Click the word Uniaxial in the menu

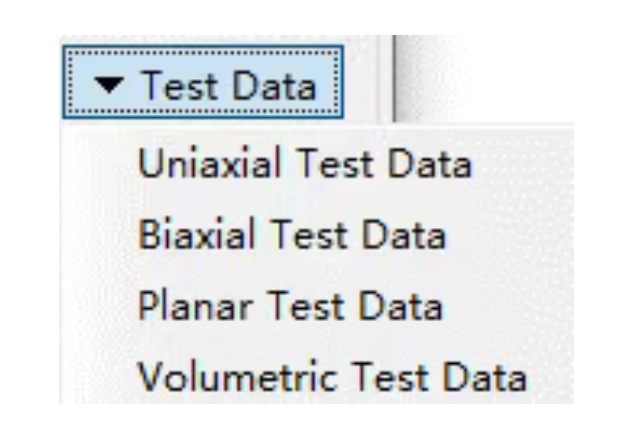pyautogui.click(x=194, y=163)
